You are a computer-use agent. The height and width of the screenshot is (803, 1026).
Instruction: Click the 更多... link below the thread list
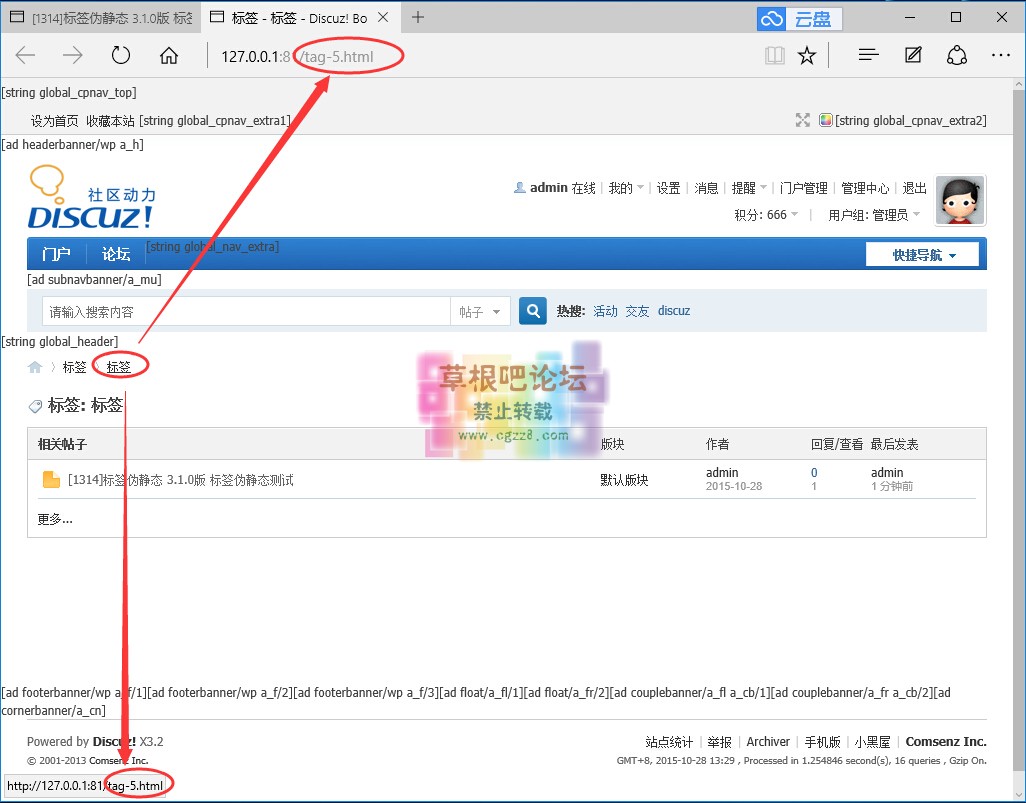54,518
